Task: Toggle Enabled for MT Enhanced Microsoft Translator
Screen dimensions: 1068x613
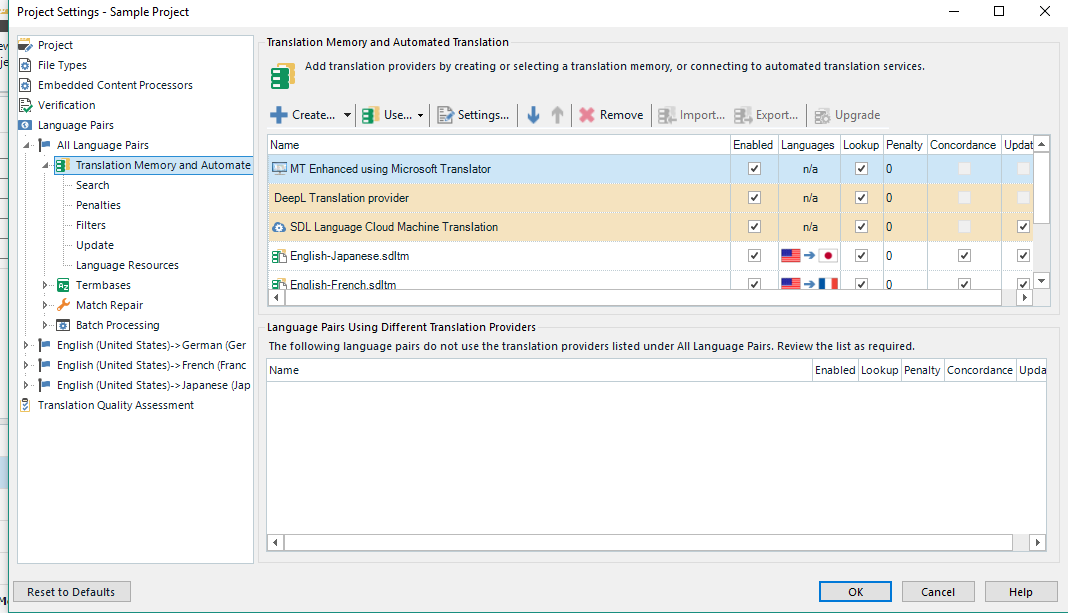Action: (x=754, y=169)
